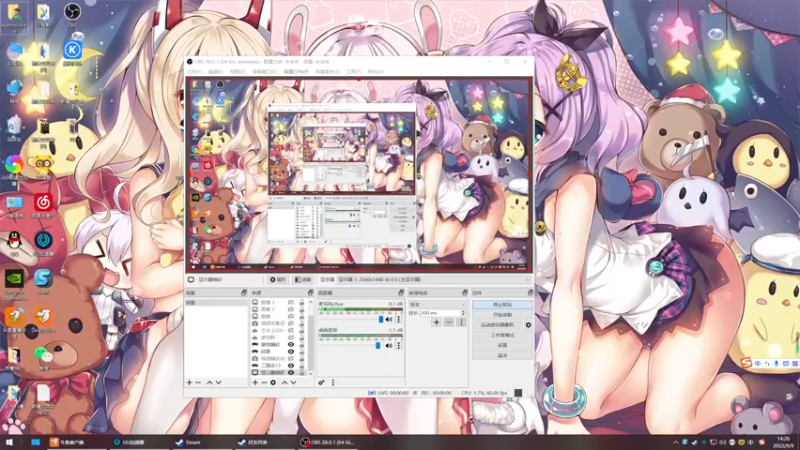This screenshot has width=800, height=450.
Task: Click the 开始录制 button
Action: pyautogui.click(x=502, y=315)
